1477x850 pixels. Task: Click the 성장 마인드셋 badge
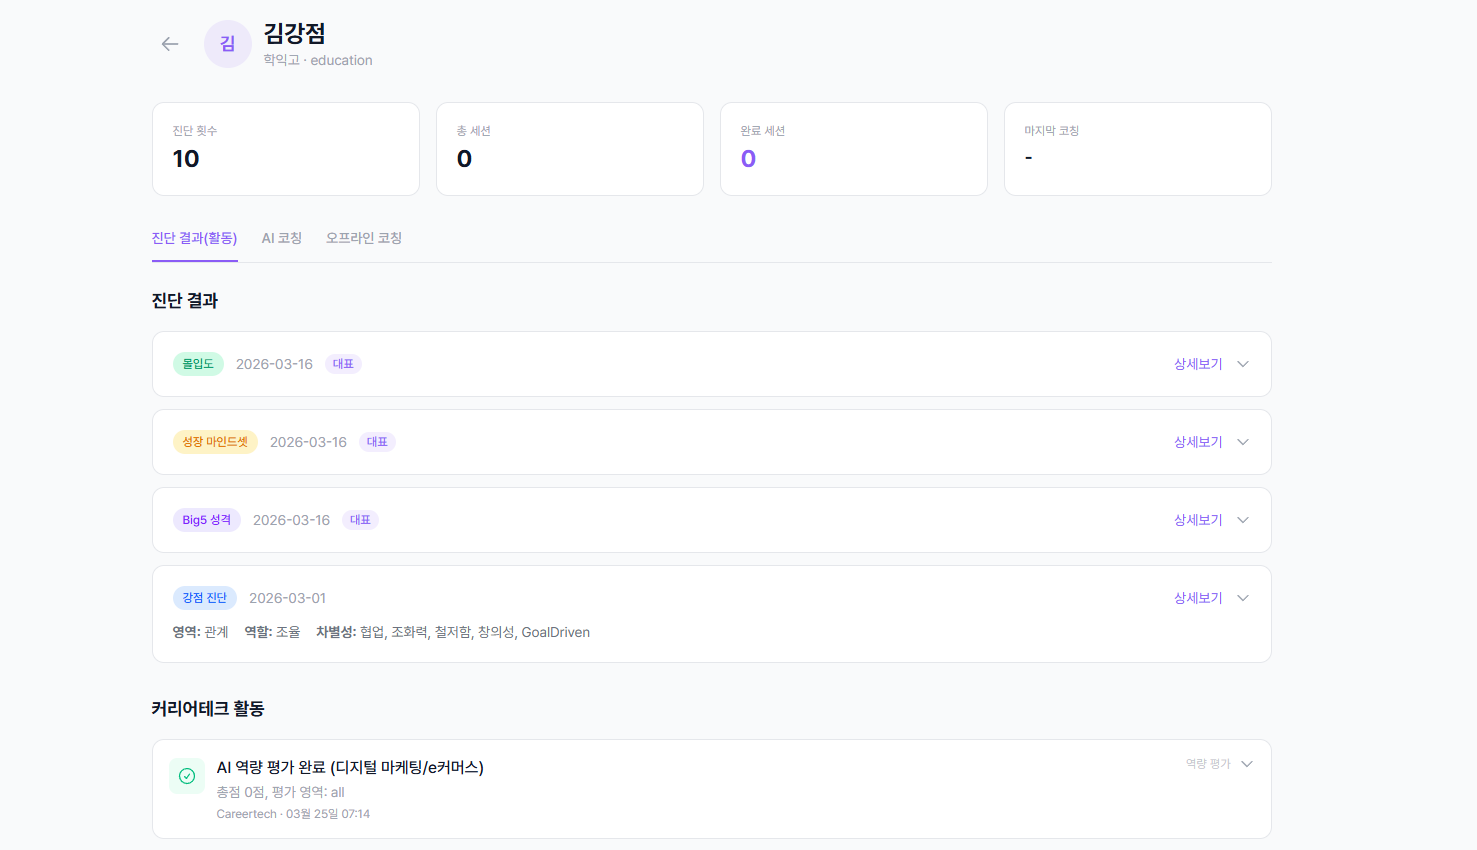pyautogui.click(x=215, y=441)
